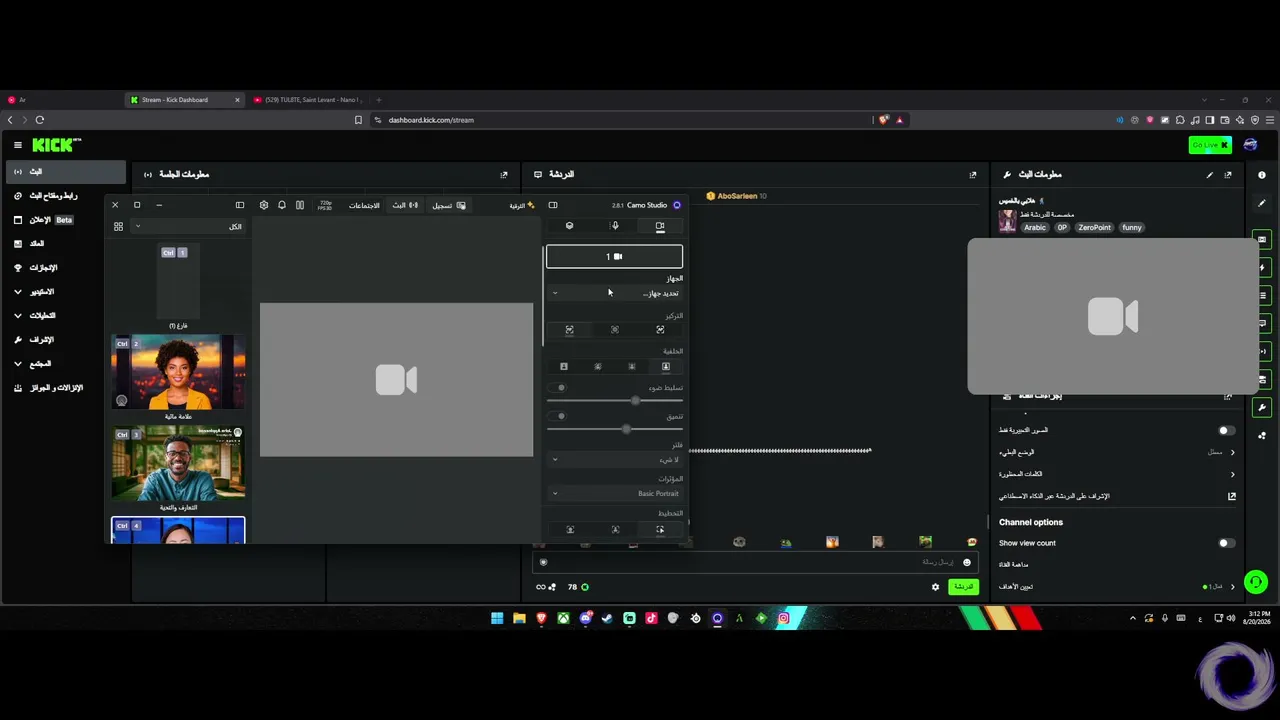Select the video camera tab in Camo

click(x=660, y=226)
